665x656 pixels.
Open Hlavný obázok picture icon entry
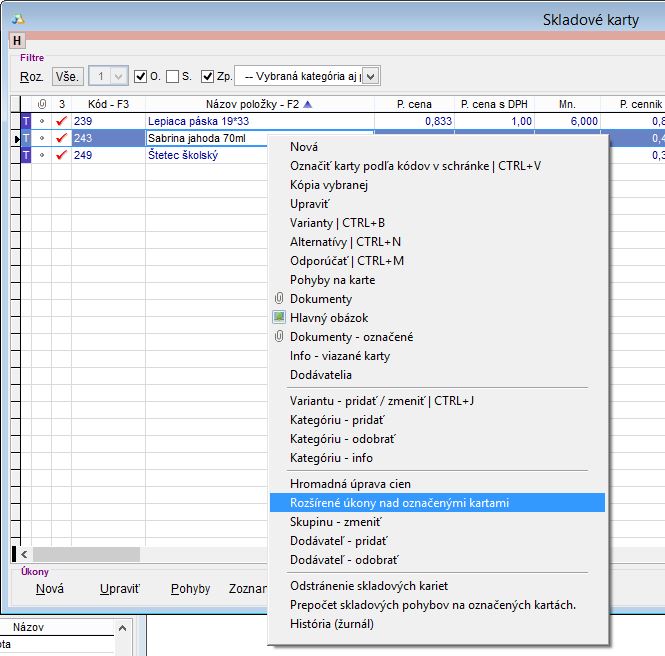pyautogui.click(x=328, y=318)
